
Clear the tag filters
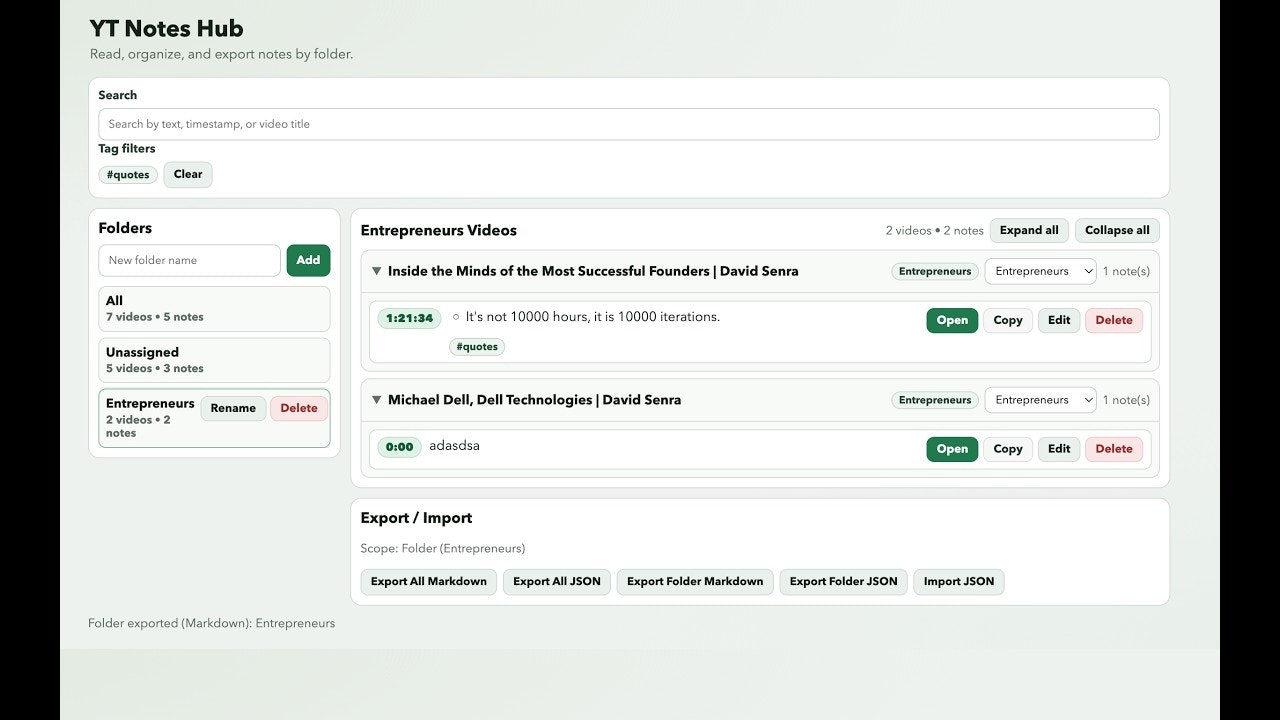pos(188,174)
